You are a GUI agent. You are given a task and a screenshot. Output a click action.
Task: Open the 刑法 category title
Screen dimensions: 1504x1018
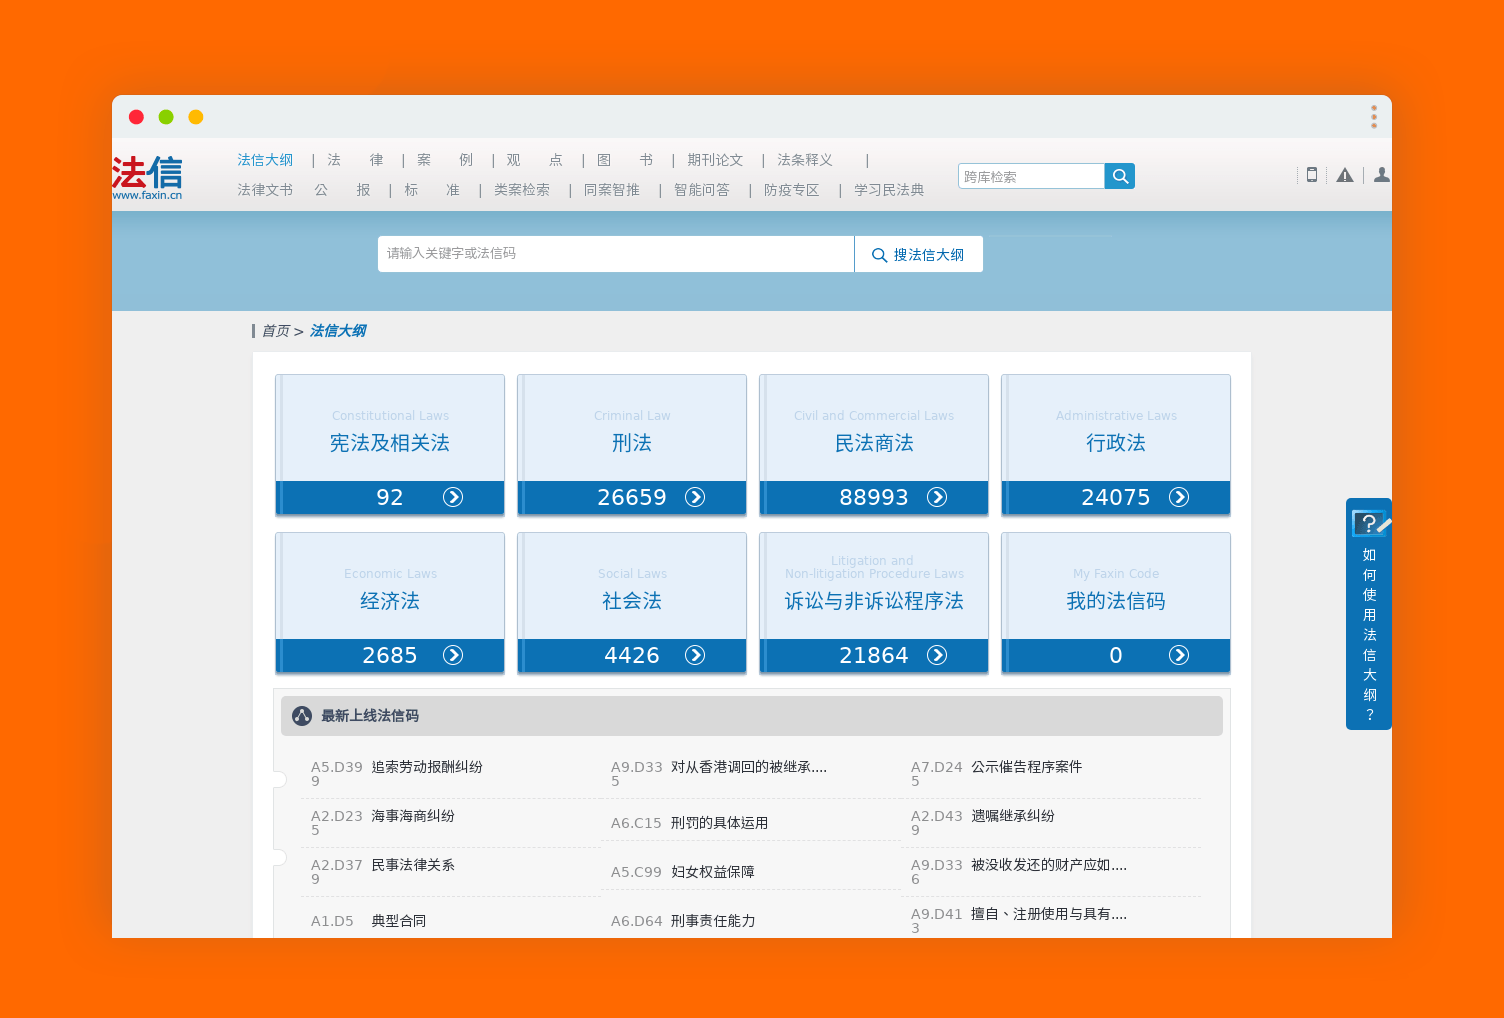pyautogui.click(x=632, y=443)
